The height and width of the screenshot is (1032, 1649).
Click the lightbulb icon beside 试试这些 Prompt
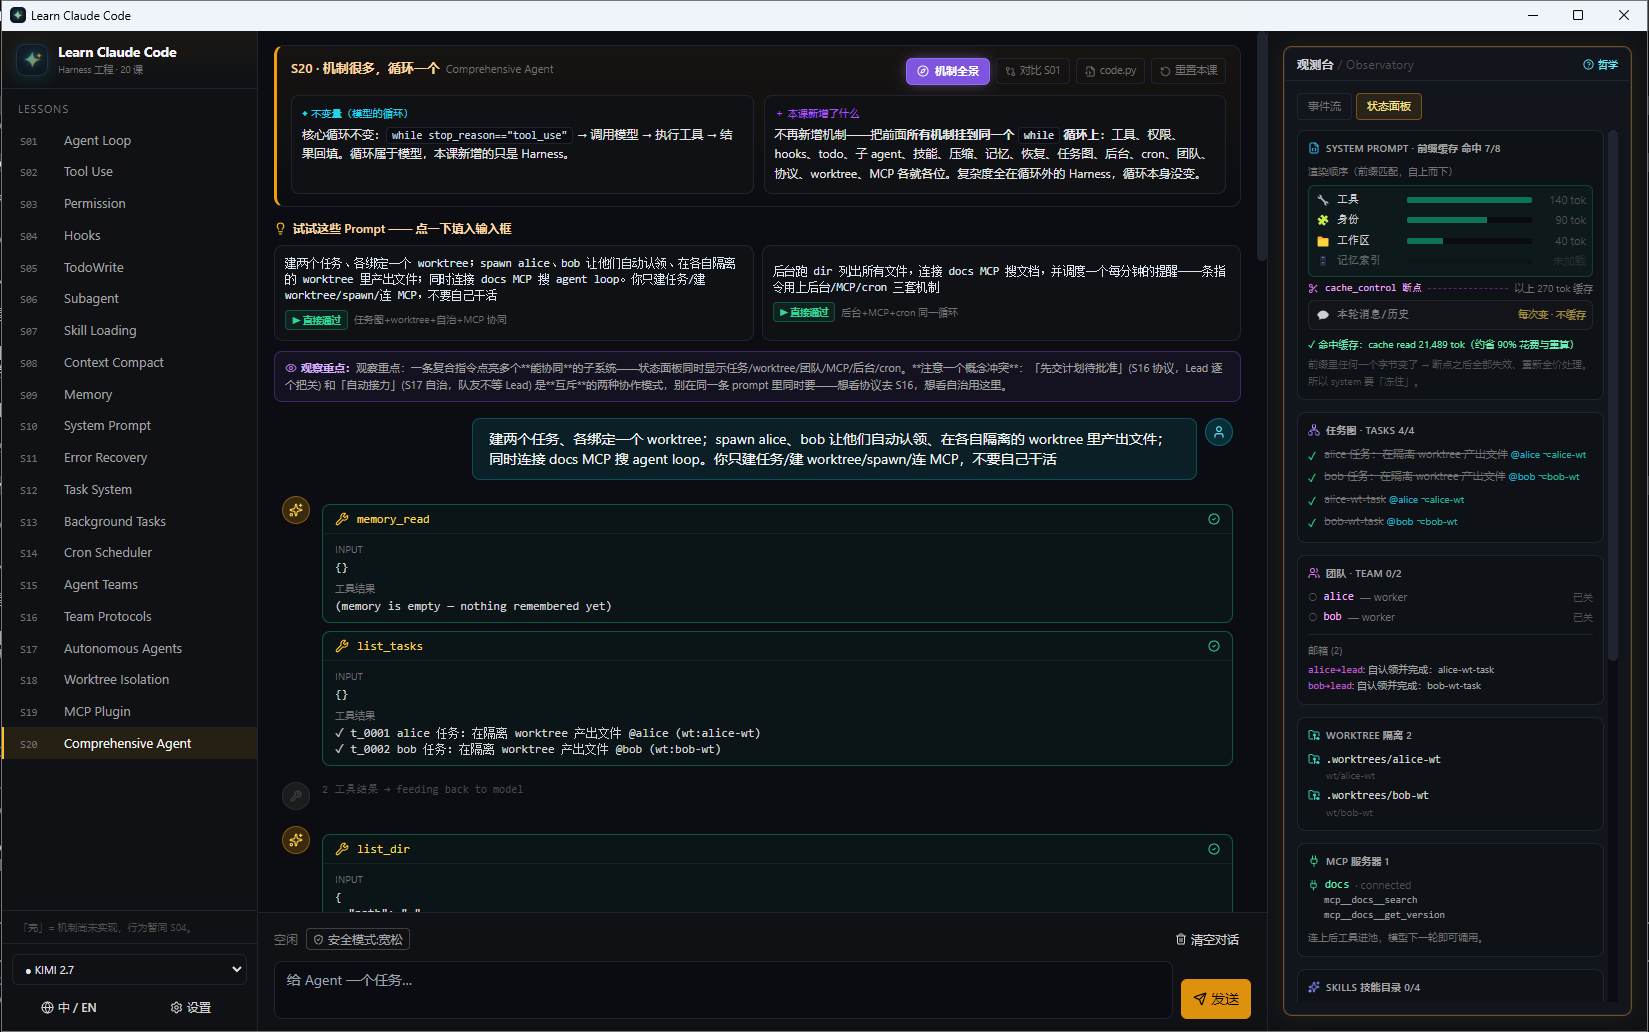click(281, 229)
